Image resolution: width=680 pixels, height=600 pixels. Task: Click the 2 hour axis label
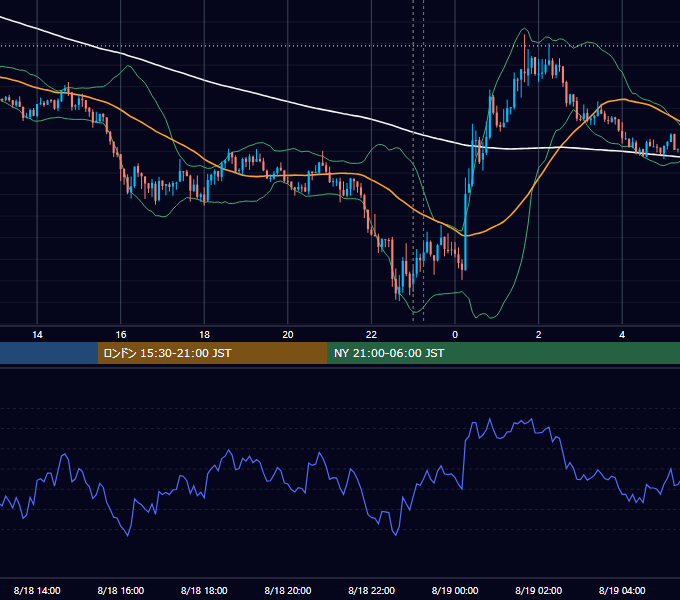click(539, 335)
